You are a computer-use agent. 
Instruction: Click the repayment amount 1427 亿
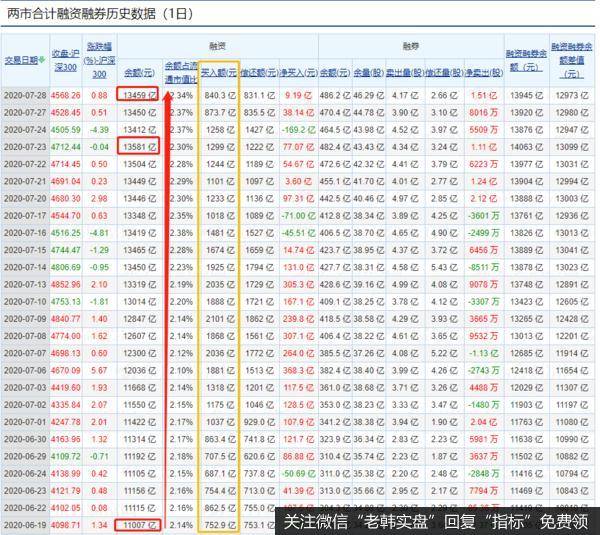(259, 130)
